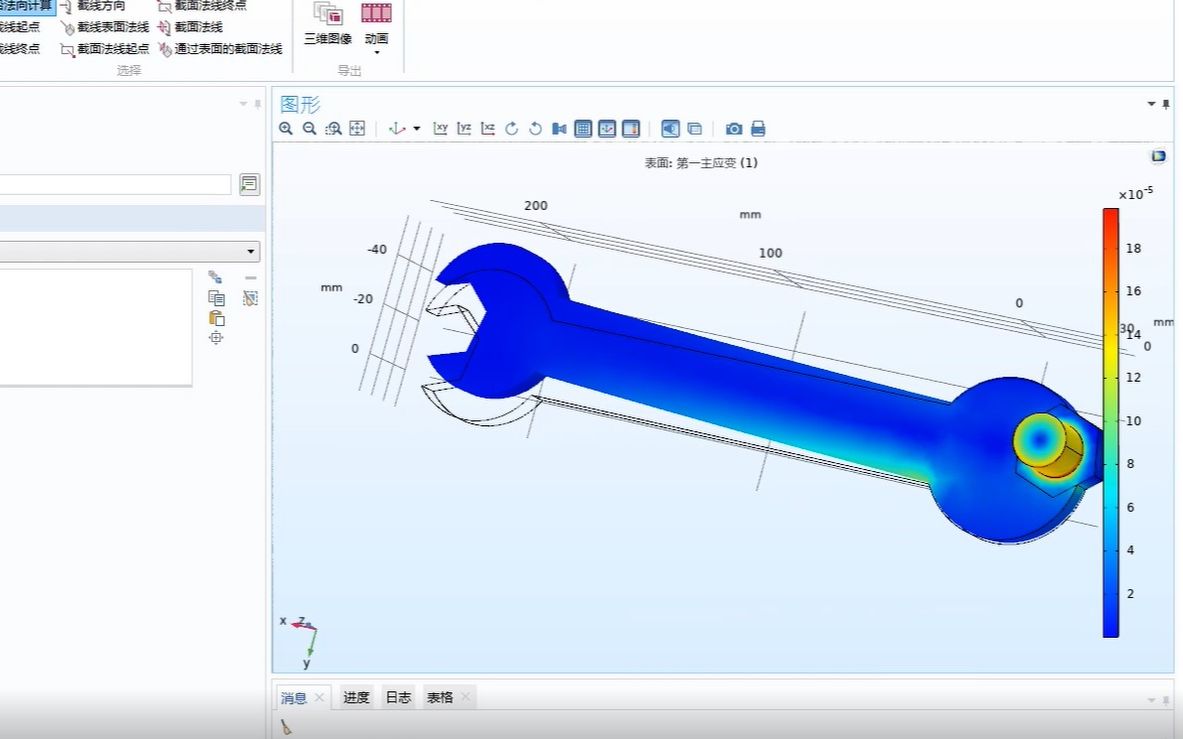
Task: Toggle grid display in graphics window
Action: point(582,129)
